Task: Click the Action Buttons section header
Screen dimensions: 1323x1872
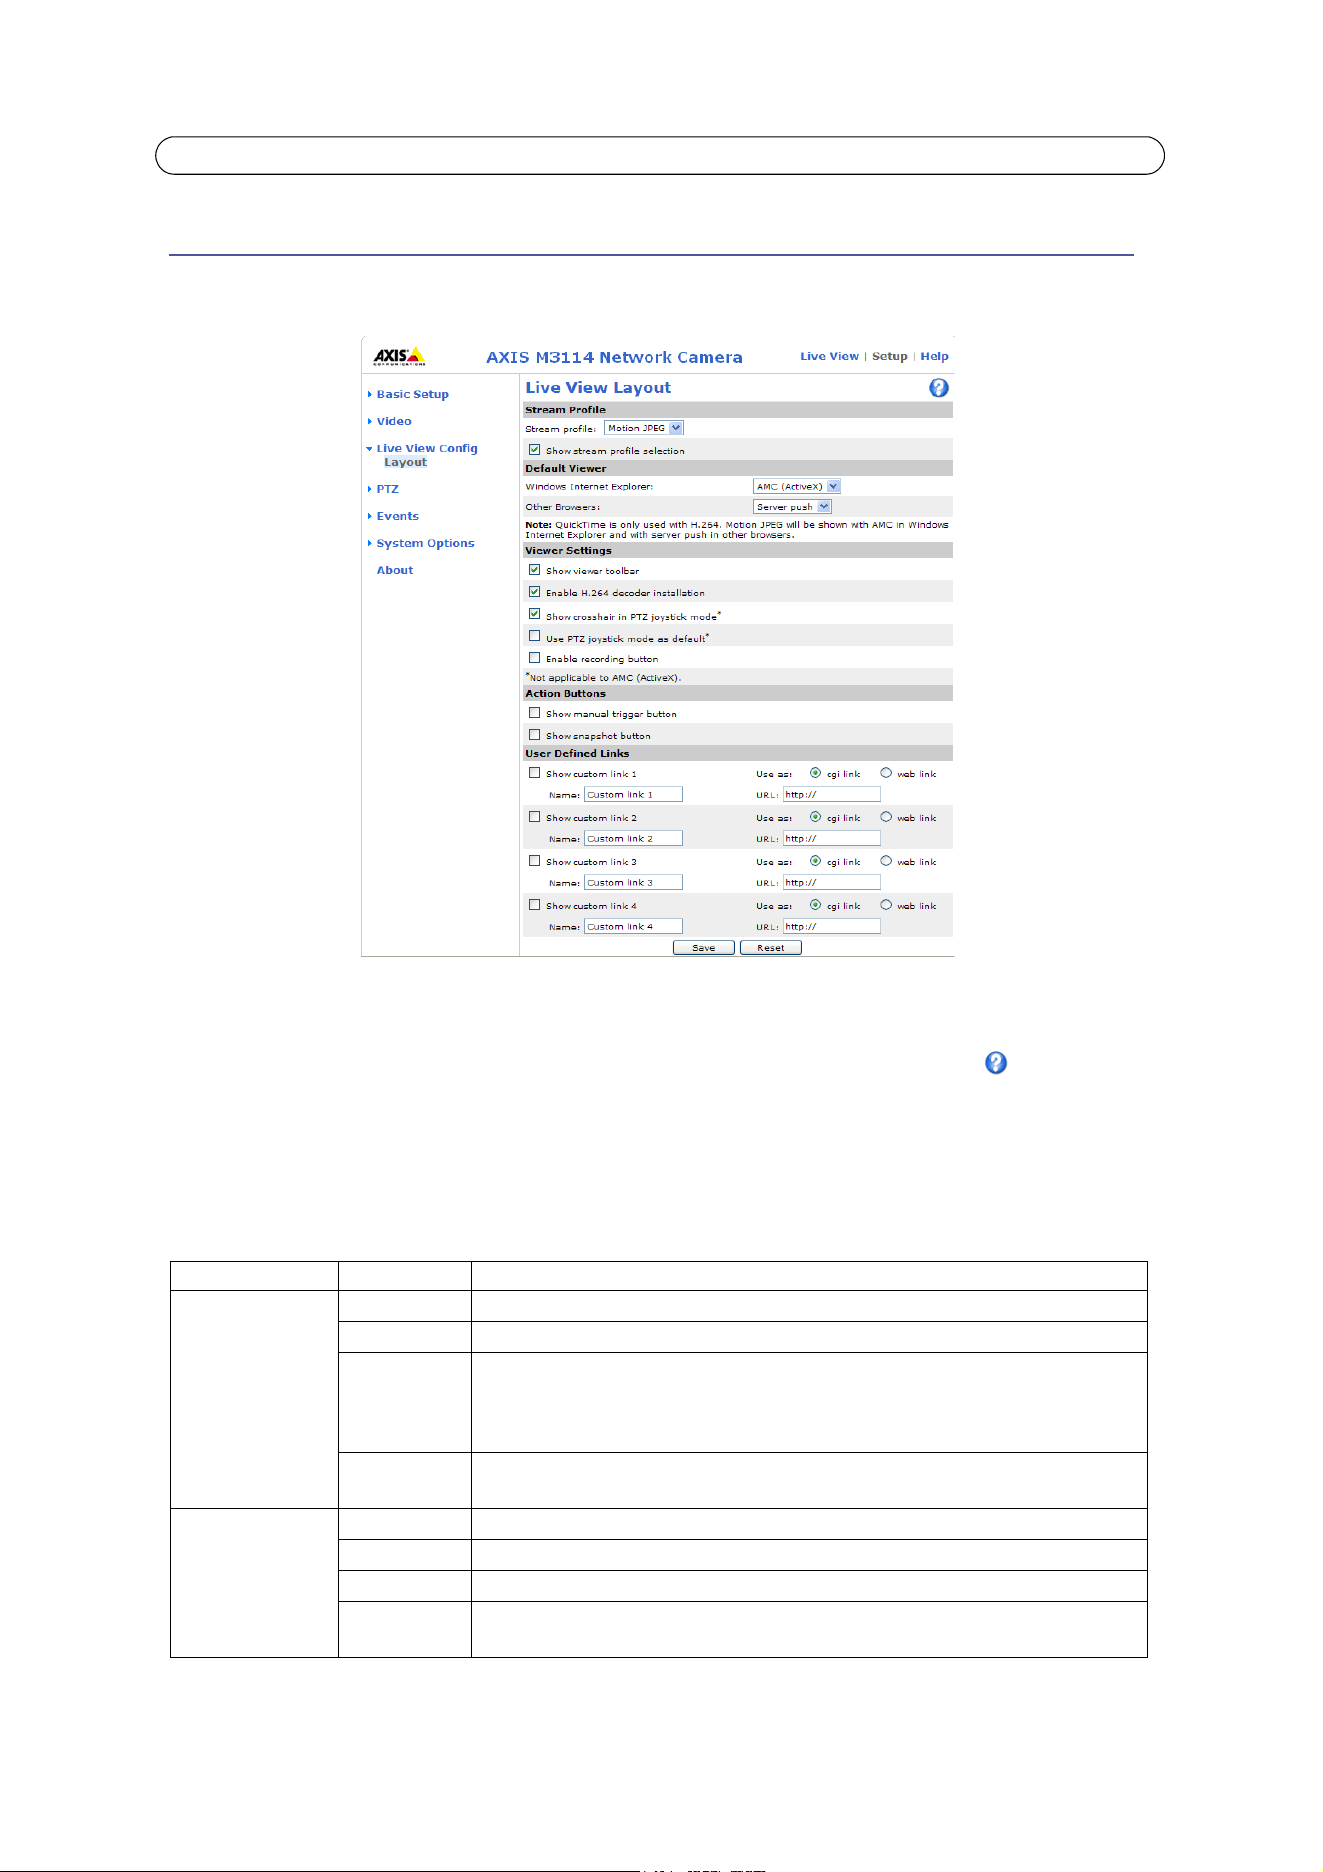Action: (738, 693)
